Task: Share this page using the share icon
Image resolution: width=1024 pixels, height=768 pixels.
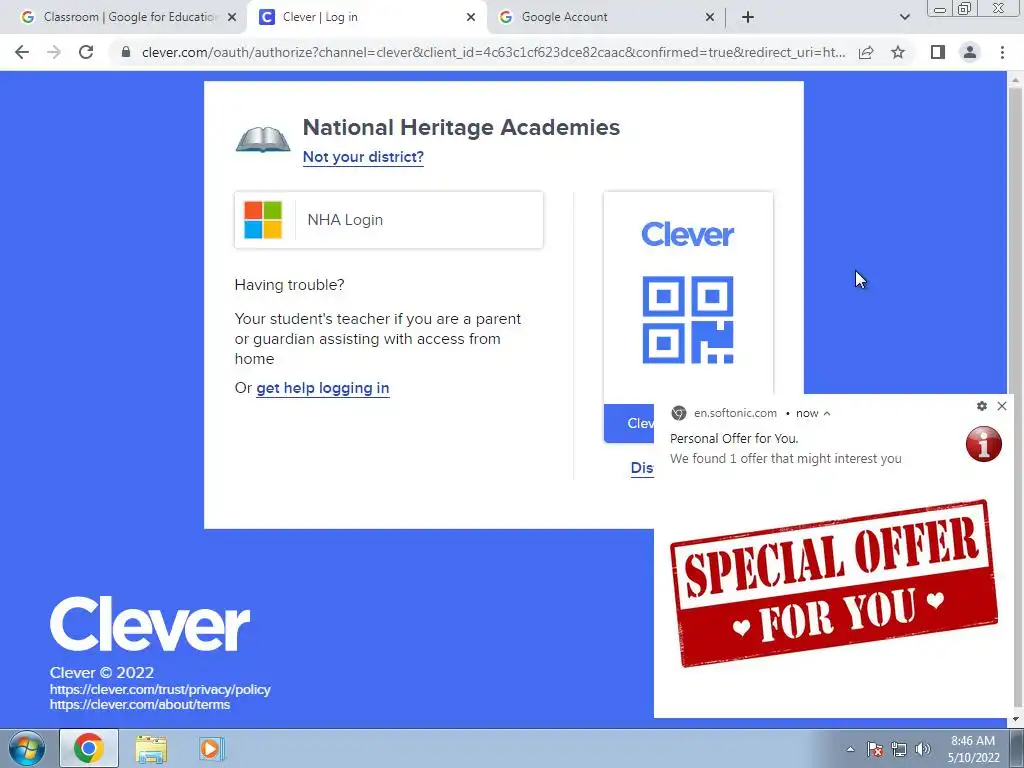Action: (866, 52)
